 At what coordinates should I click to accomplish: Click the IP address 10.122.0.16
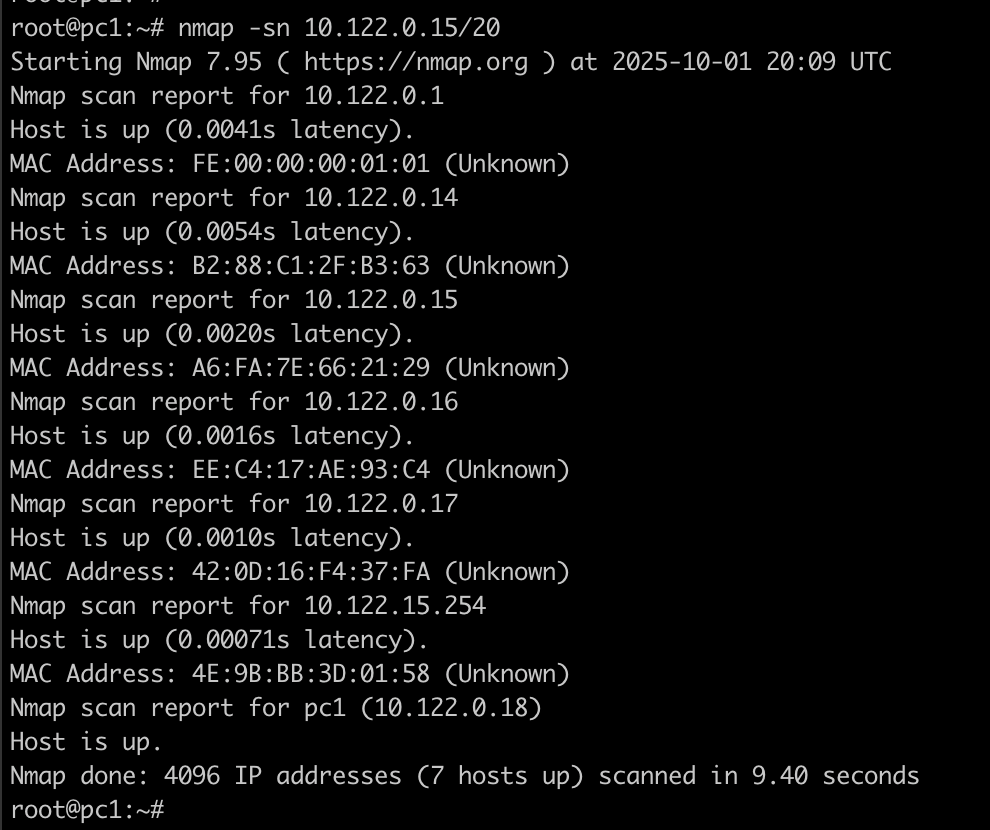pyautogui.click(x=381, y=402)
